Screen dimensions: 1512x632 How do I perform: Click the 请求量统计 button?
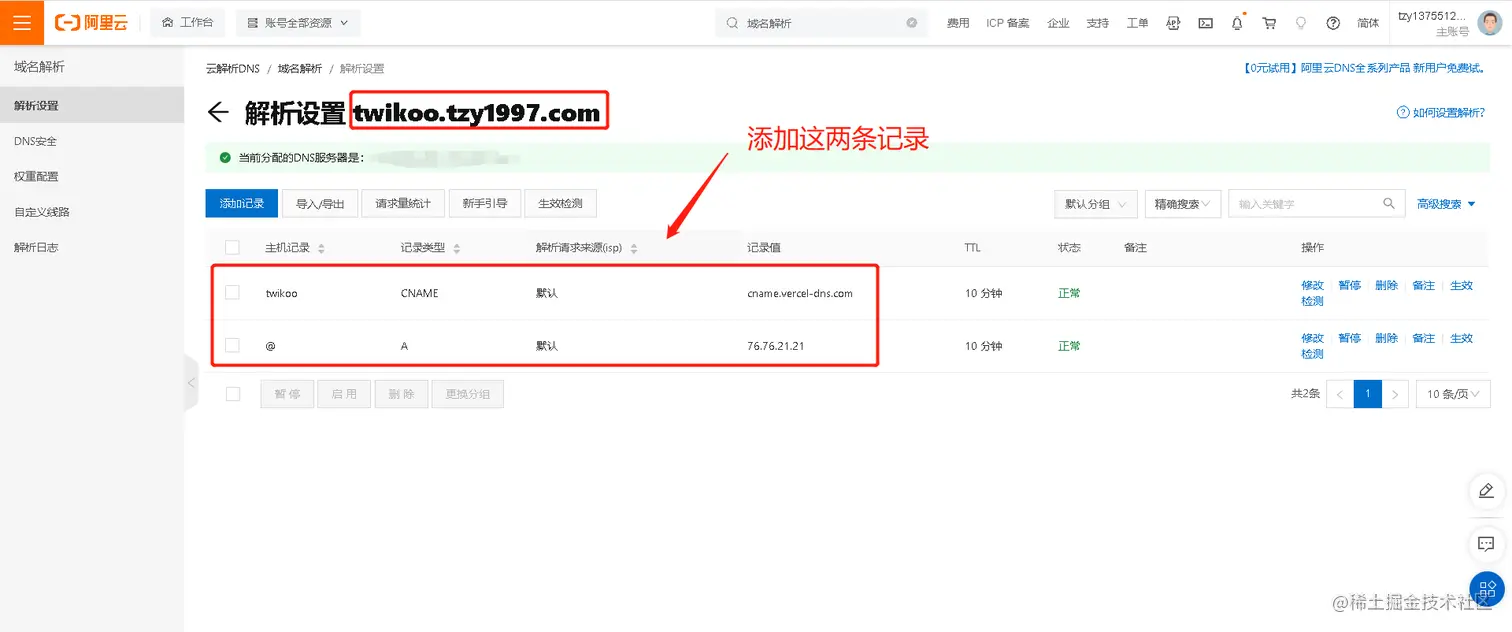click(x=402, y=203)
